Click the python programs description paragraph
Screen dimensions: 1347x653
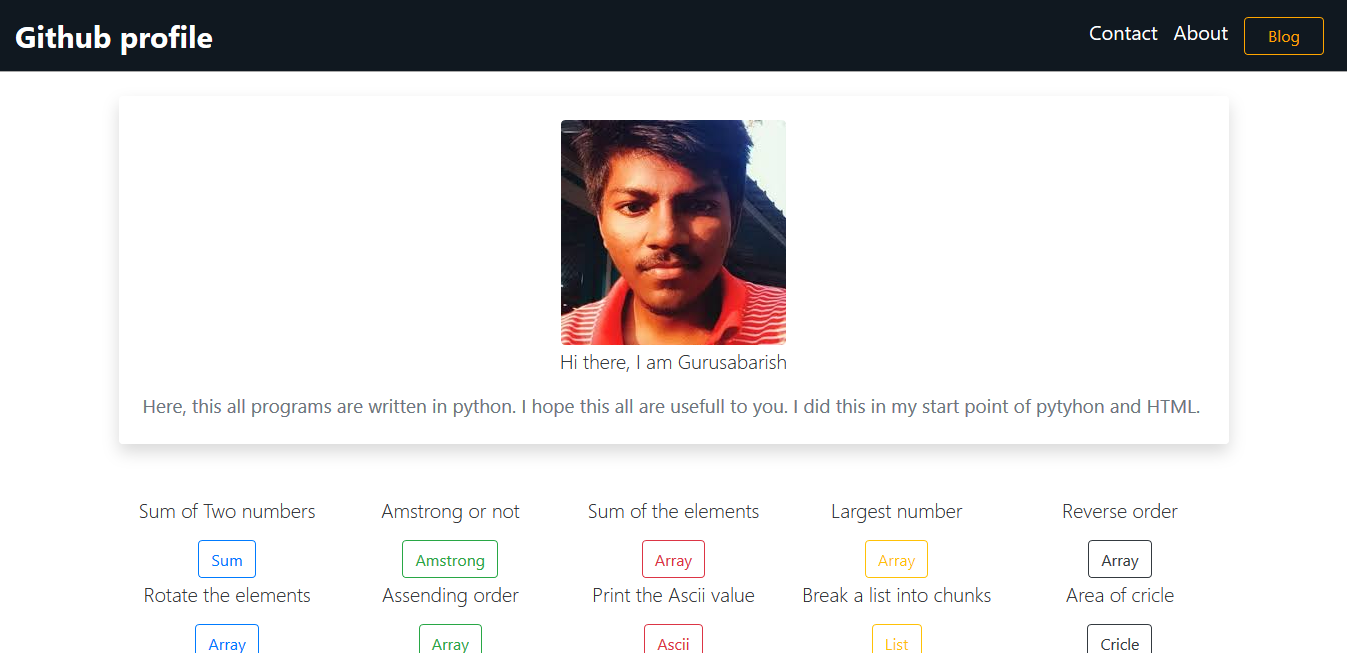pyautogui.click(x=671, y=407)
